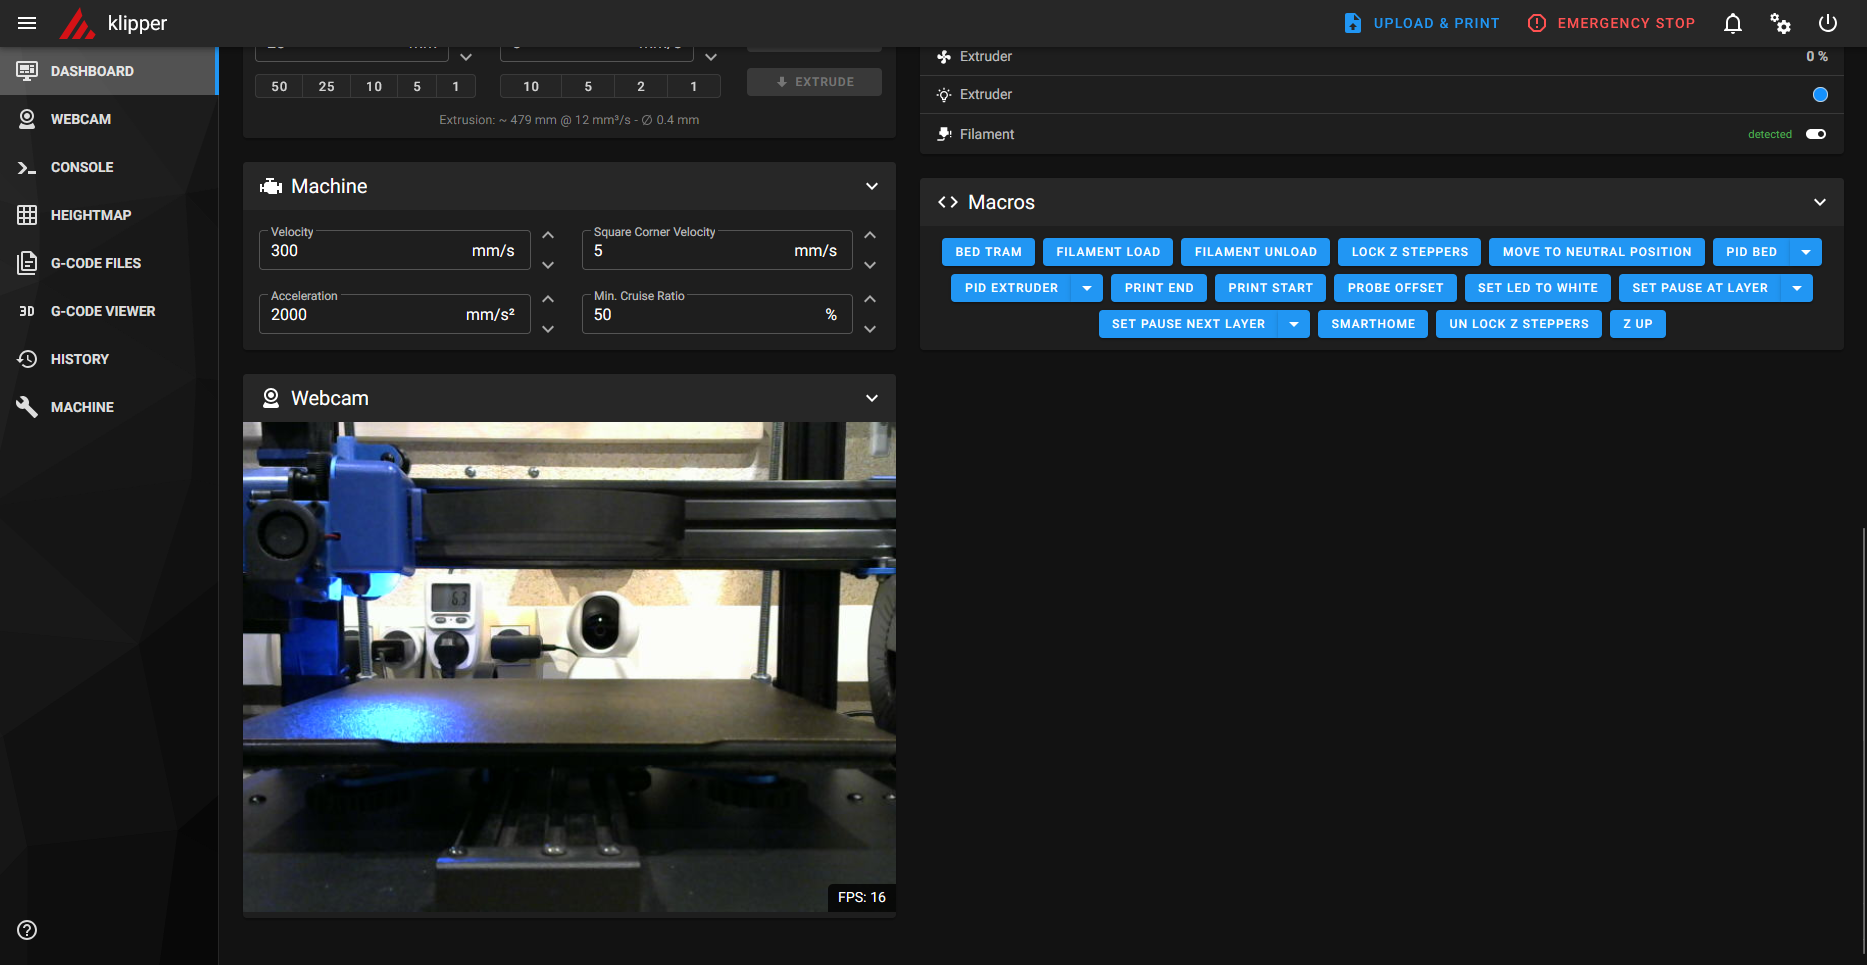Run the Bed Tram macro

pos(988,252)
